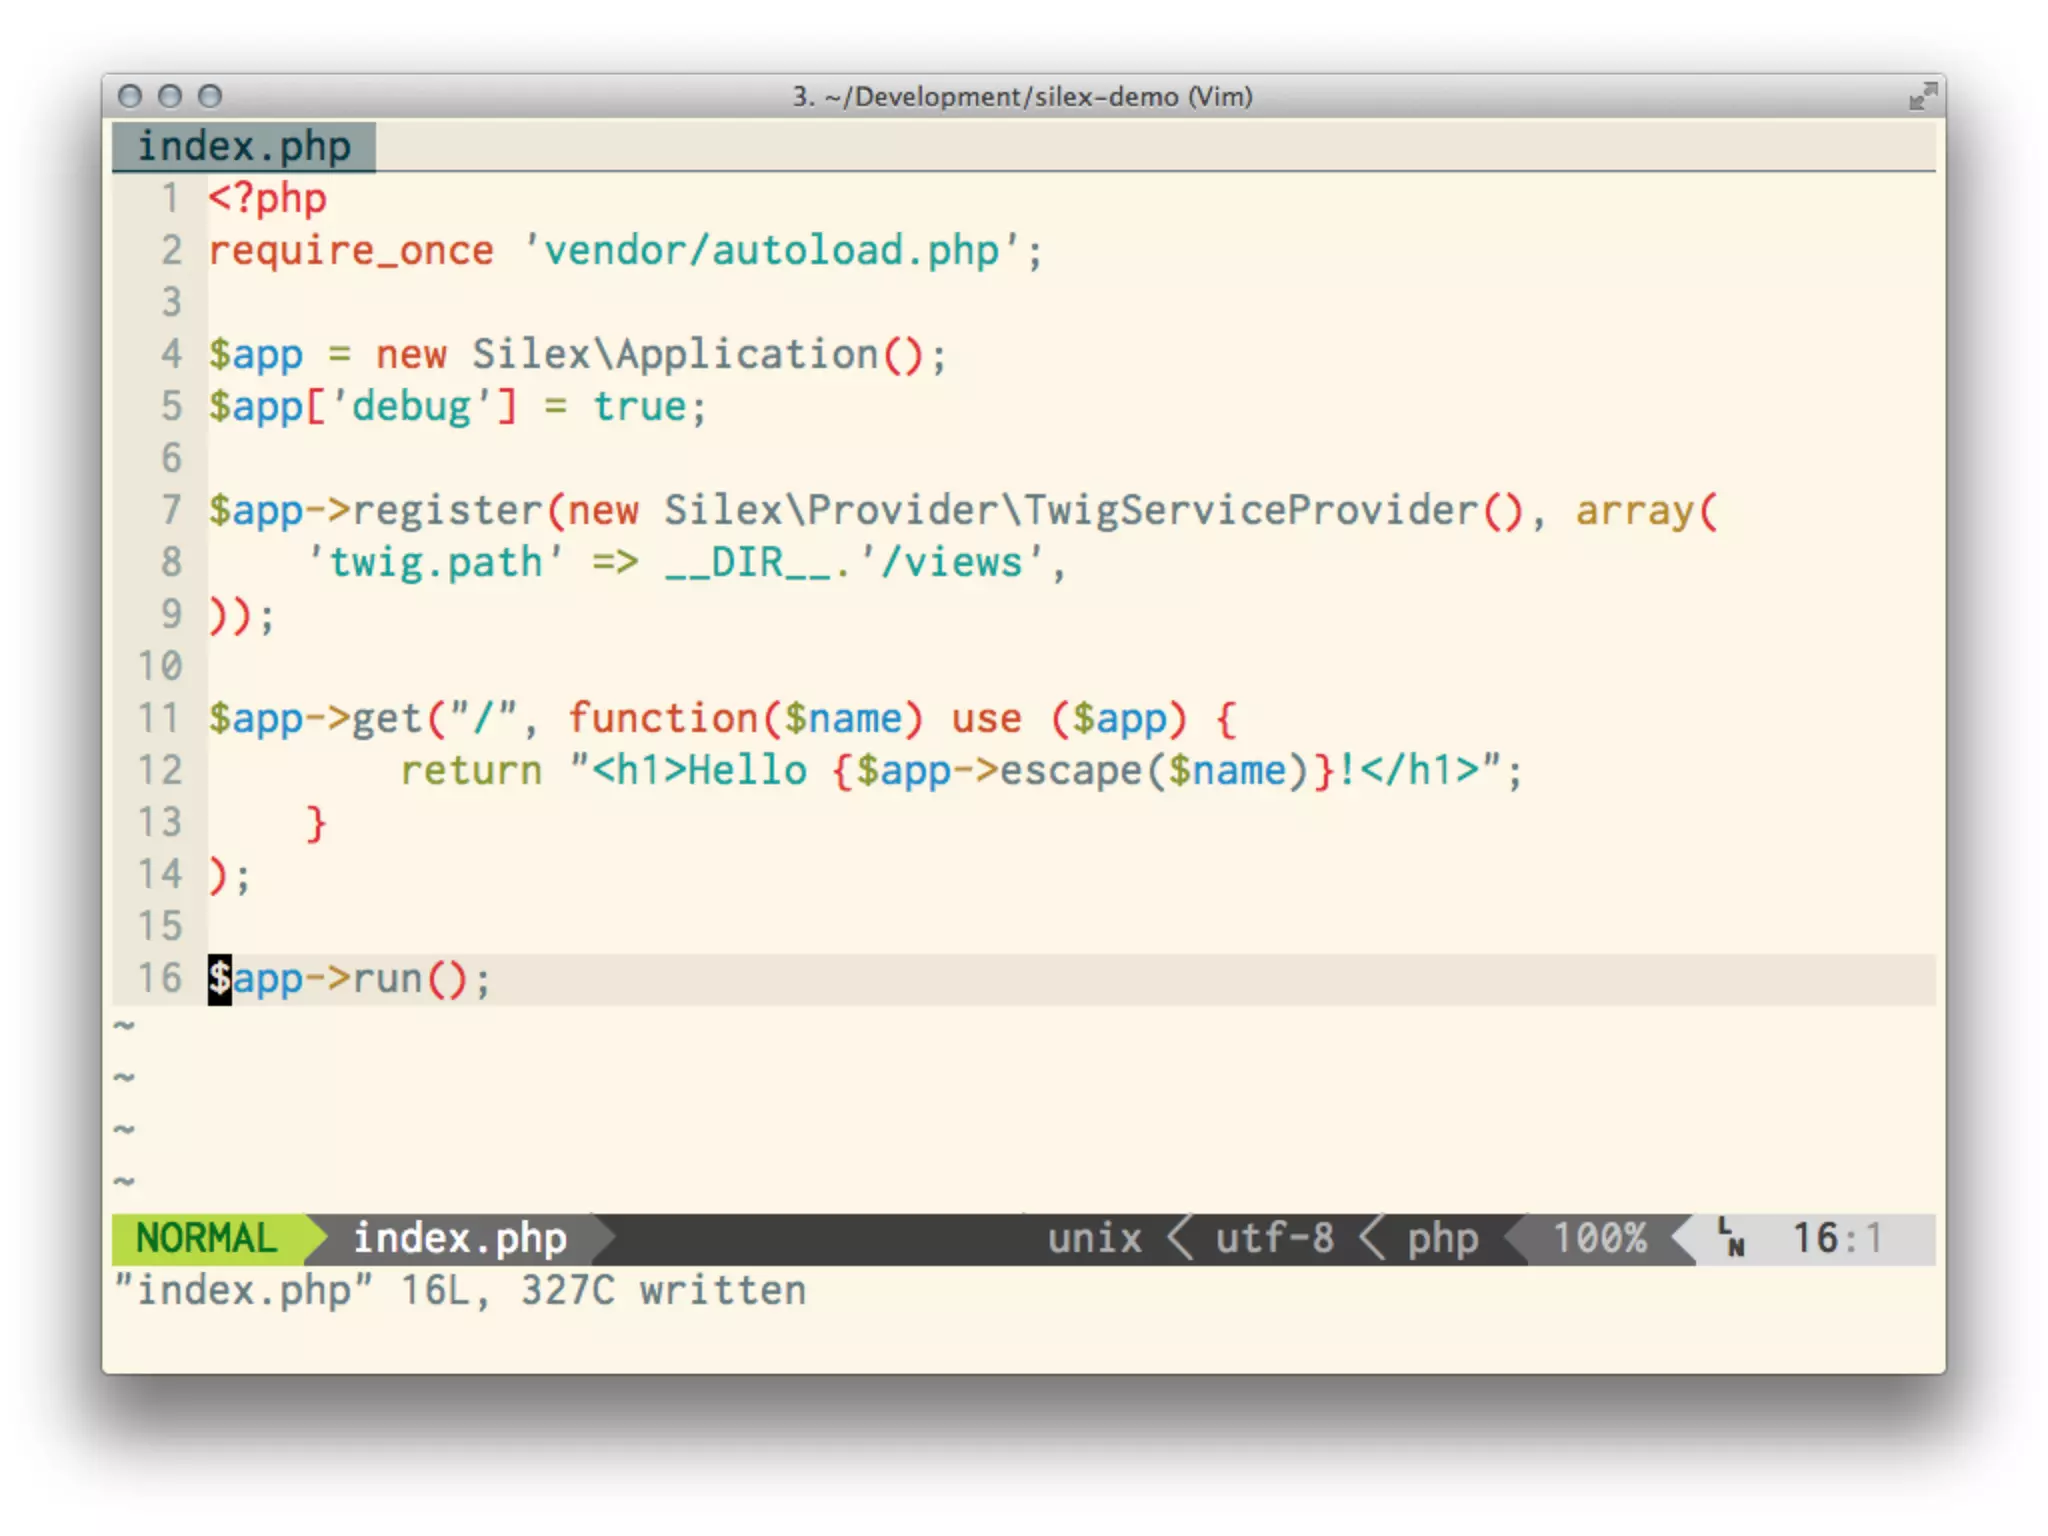Select the index.php tab at top
The height and width of the screenshot is (1536, 2048).
click(244, 147)
